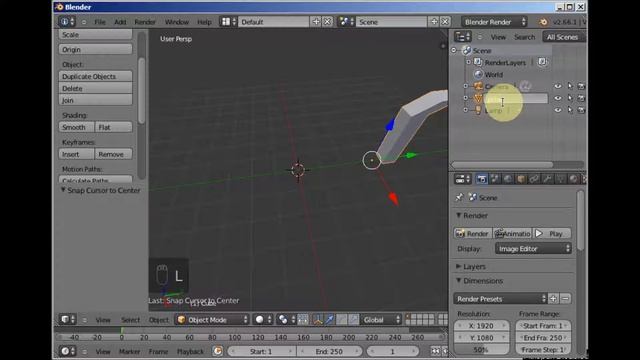Toggle timeline frame range limit clock icon
Viewport: 640px width, 360px height.
click(x=218, y=351)
